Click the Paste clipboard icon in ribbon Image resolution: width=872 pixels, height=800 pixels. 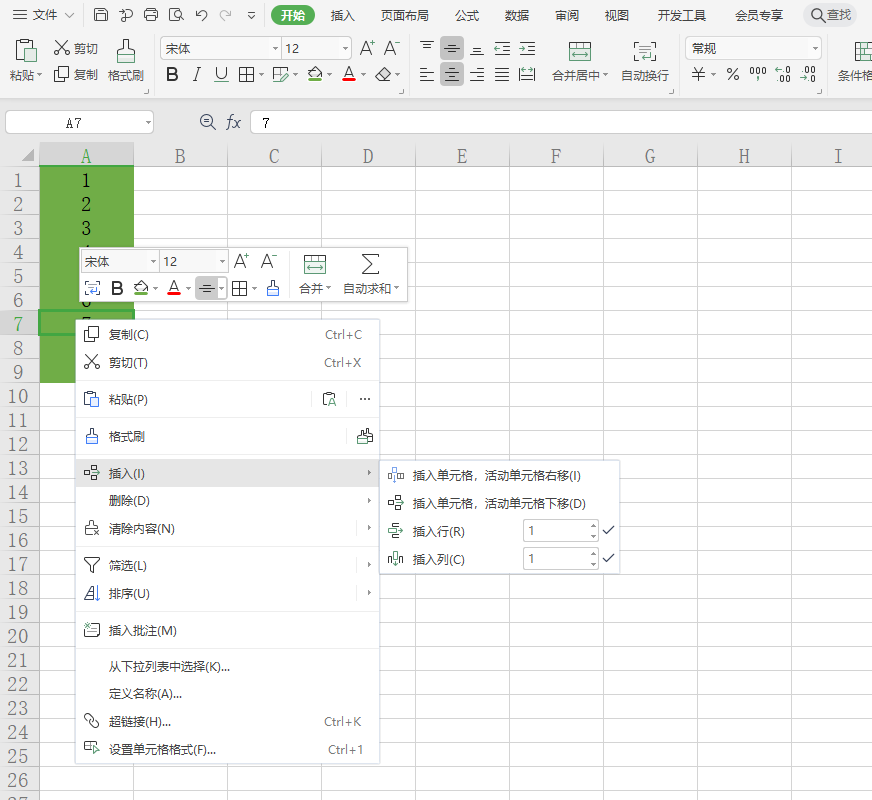click(x=26, y=50)
